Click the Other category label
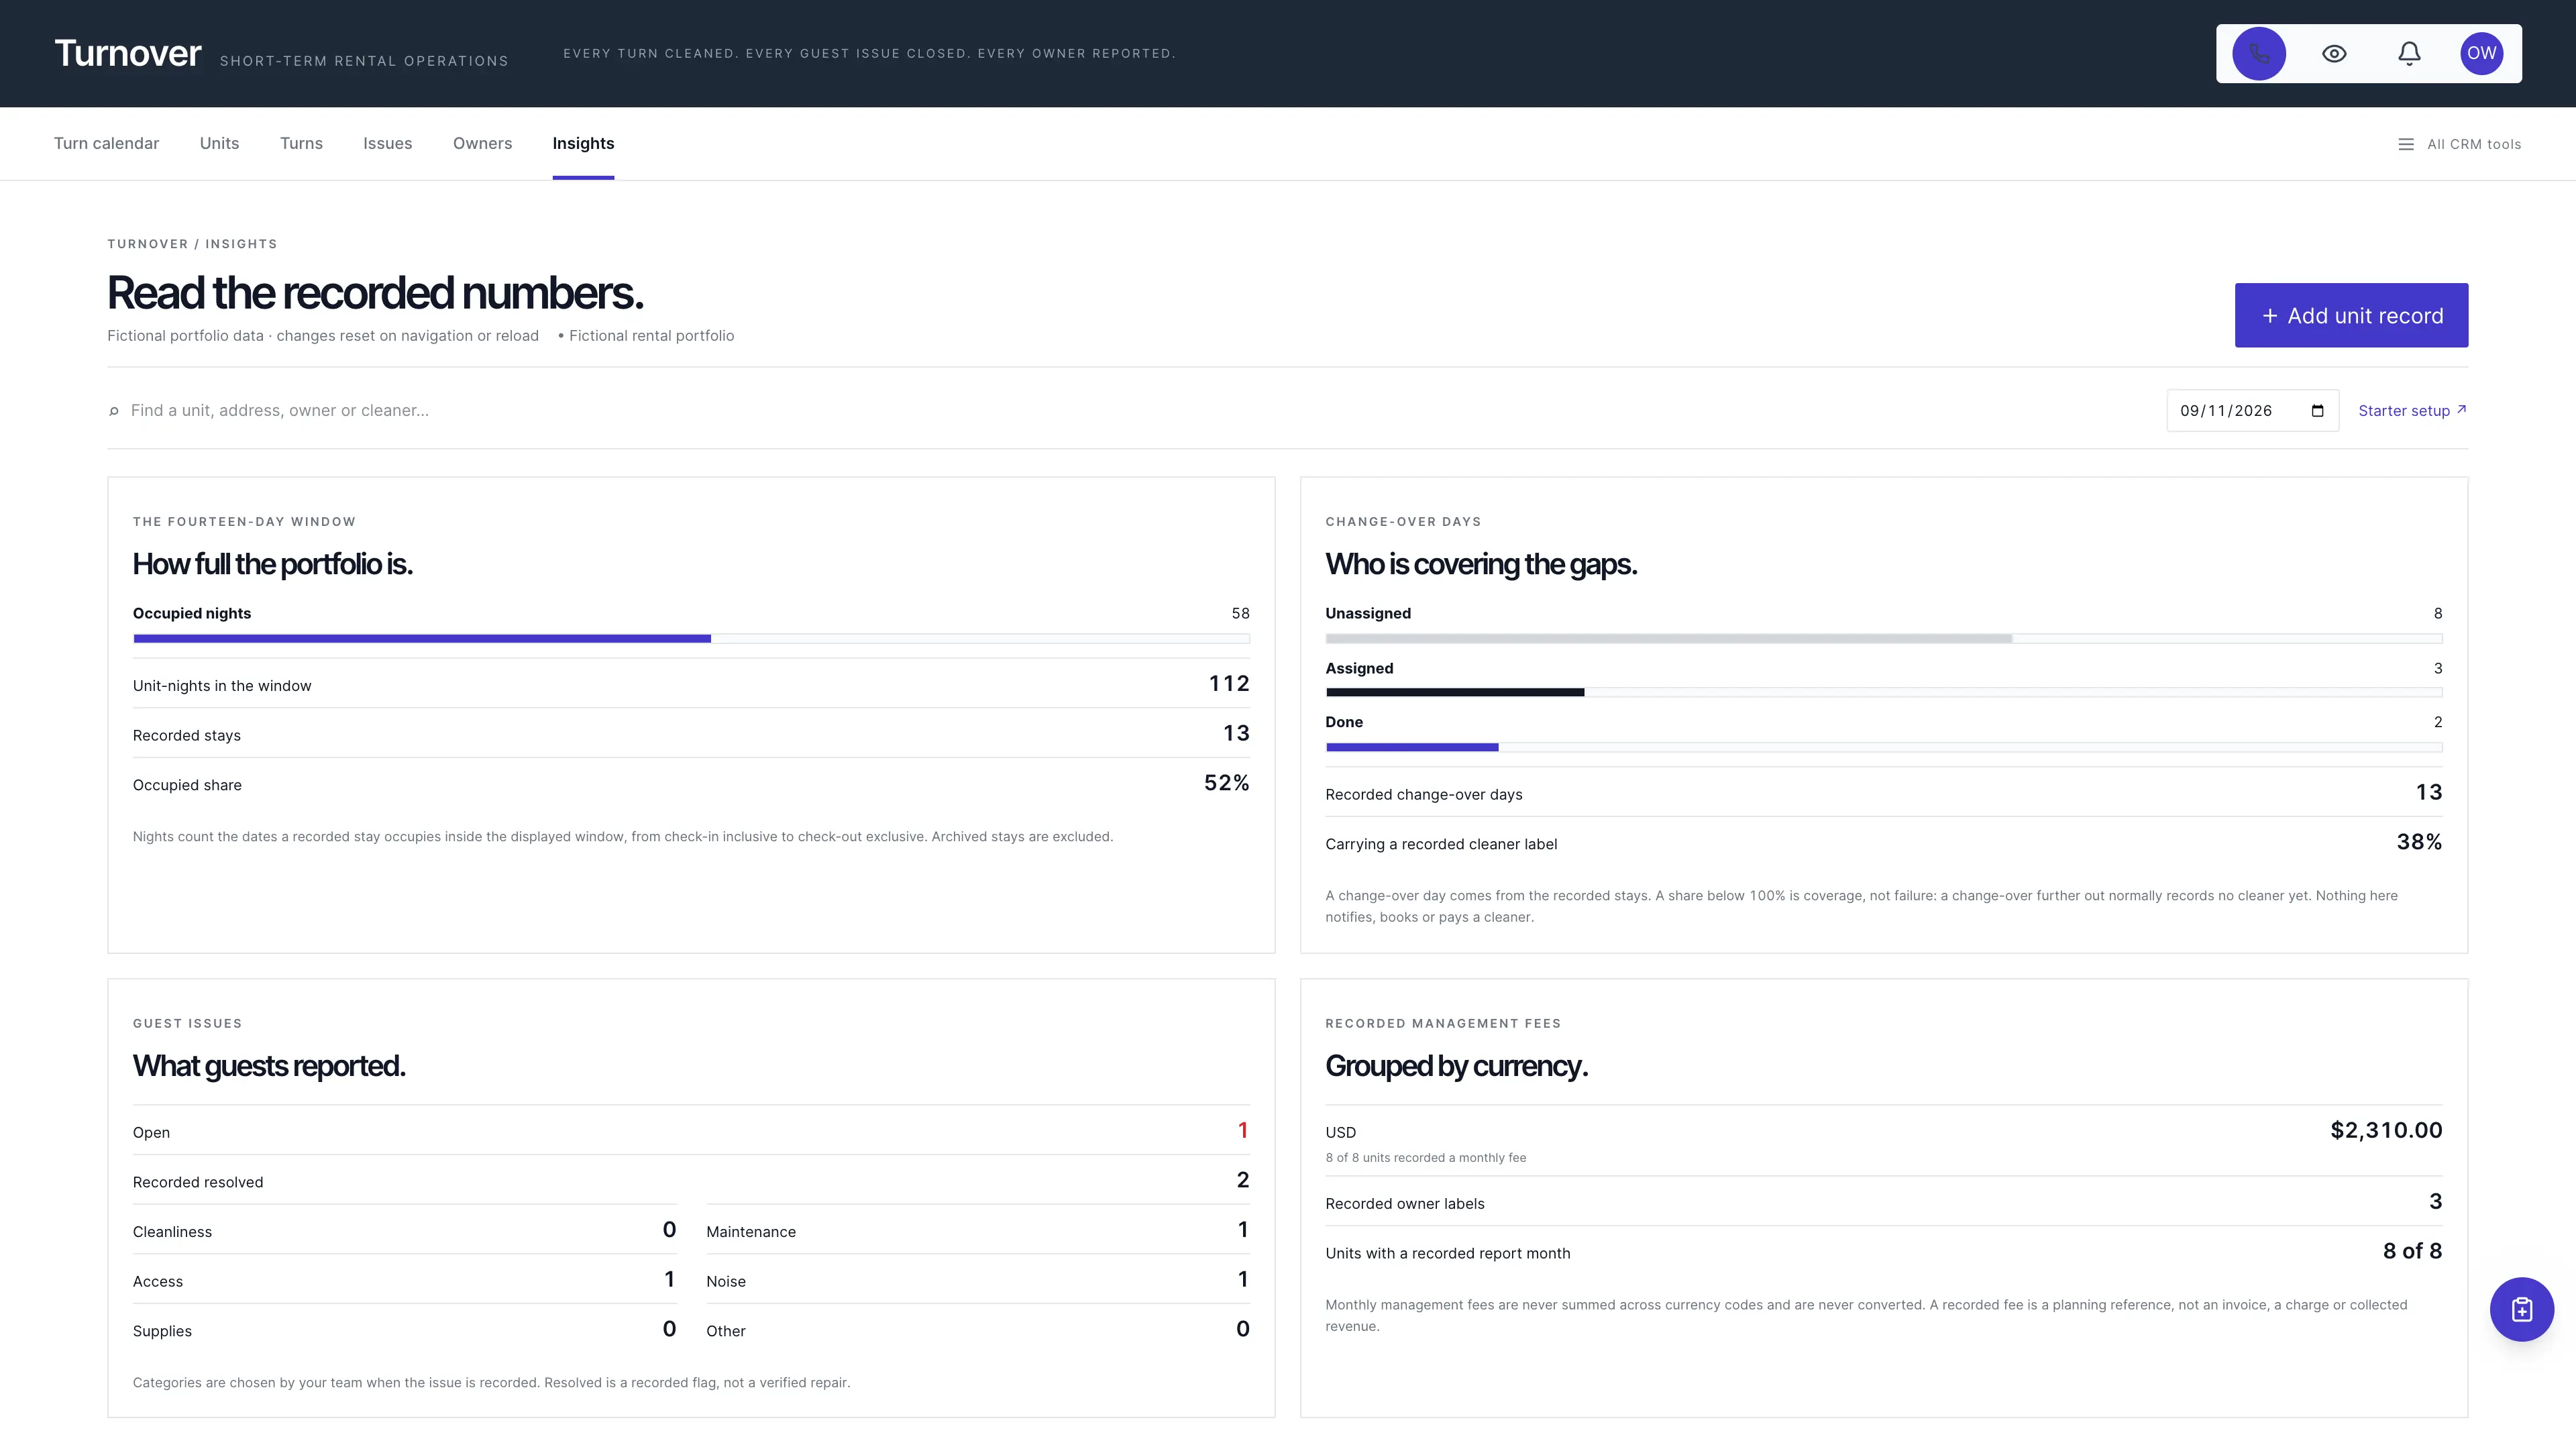This screenshot has width=2576, height=1449. point(725,1331)
